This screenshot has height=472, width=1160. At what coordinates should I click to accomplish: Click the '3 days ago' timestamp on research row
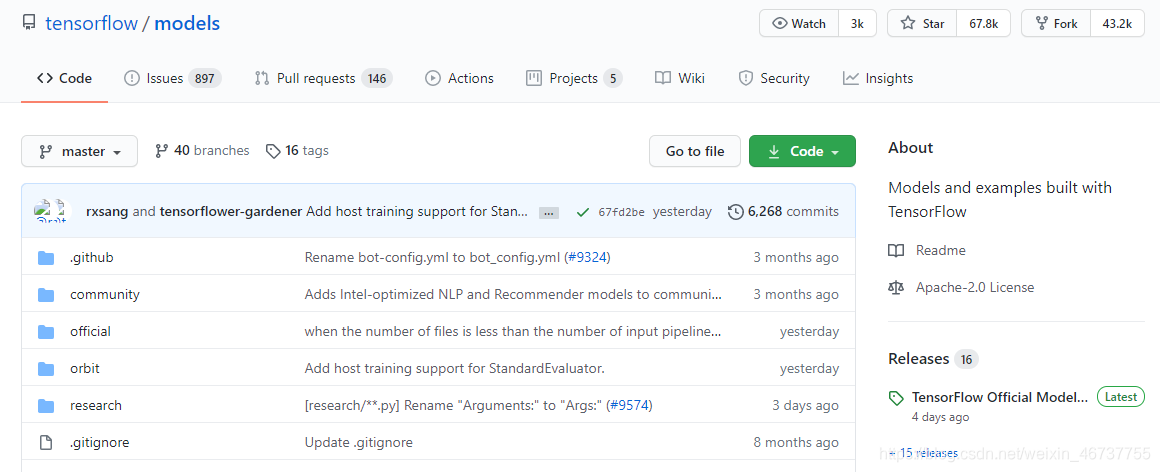(x=806, y=405)
